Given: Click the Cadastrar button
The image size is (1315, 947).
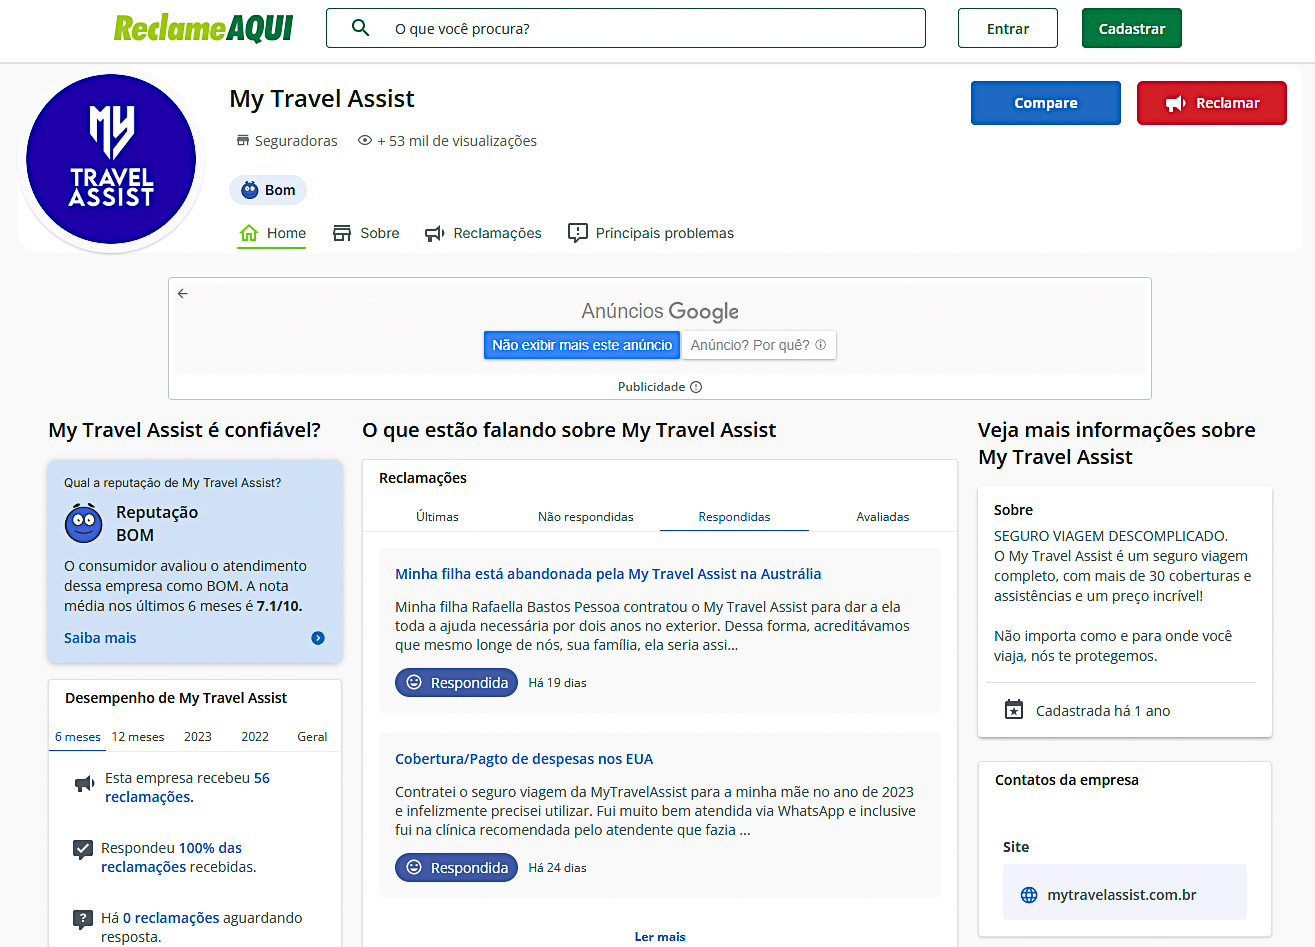Looking at the screenshot, I should point(1132,28).
